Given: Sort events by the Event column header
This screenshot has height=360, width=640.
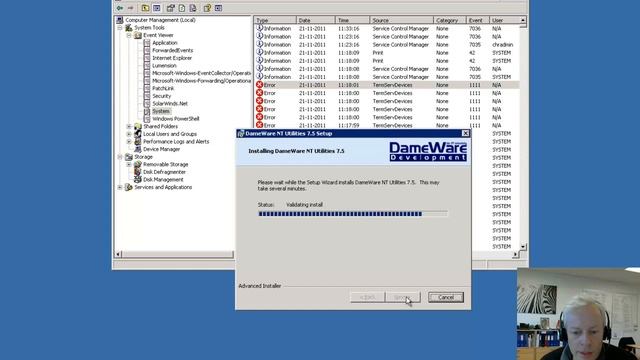Looking at the screenshot, I should coord(478,20).
